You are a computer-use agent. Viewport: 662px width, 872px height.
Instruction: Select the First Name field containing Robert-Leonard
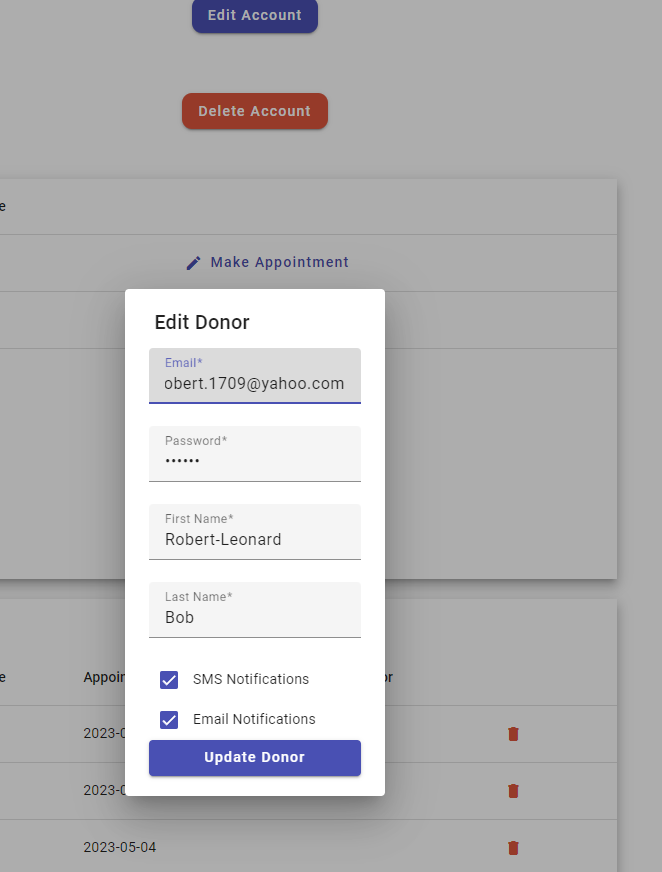tap(254, 539)
